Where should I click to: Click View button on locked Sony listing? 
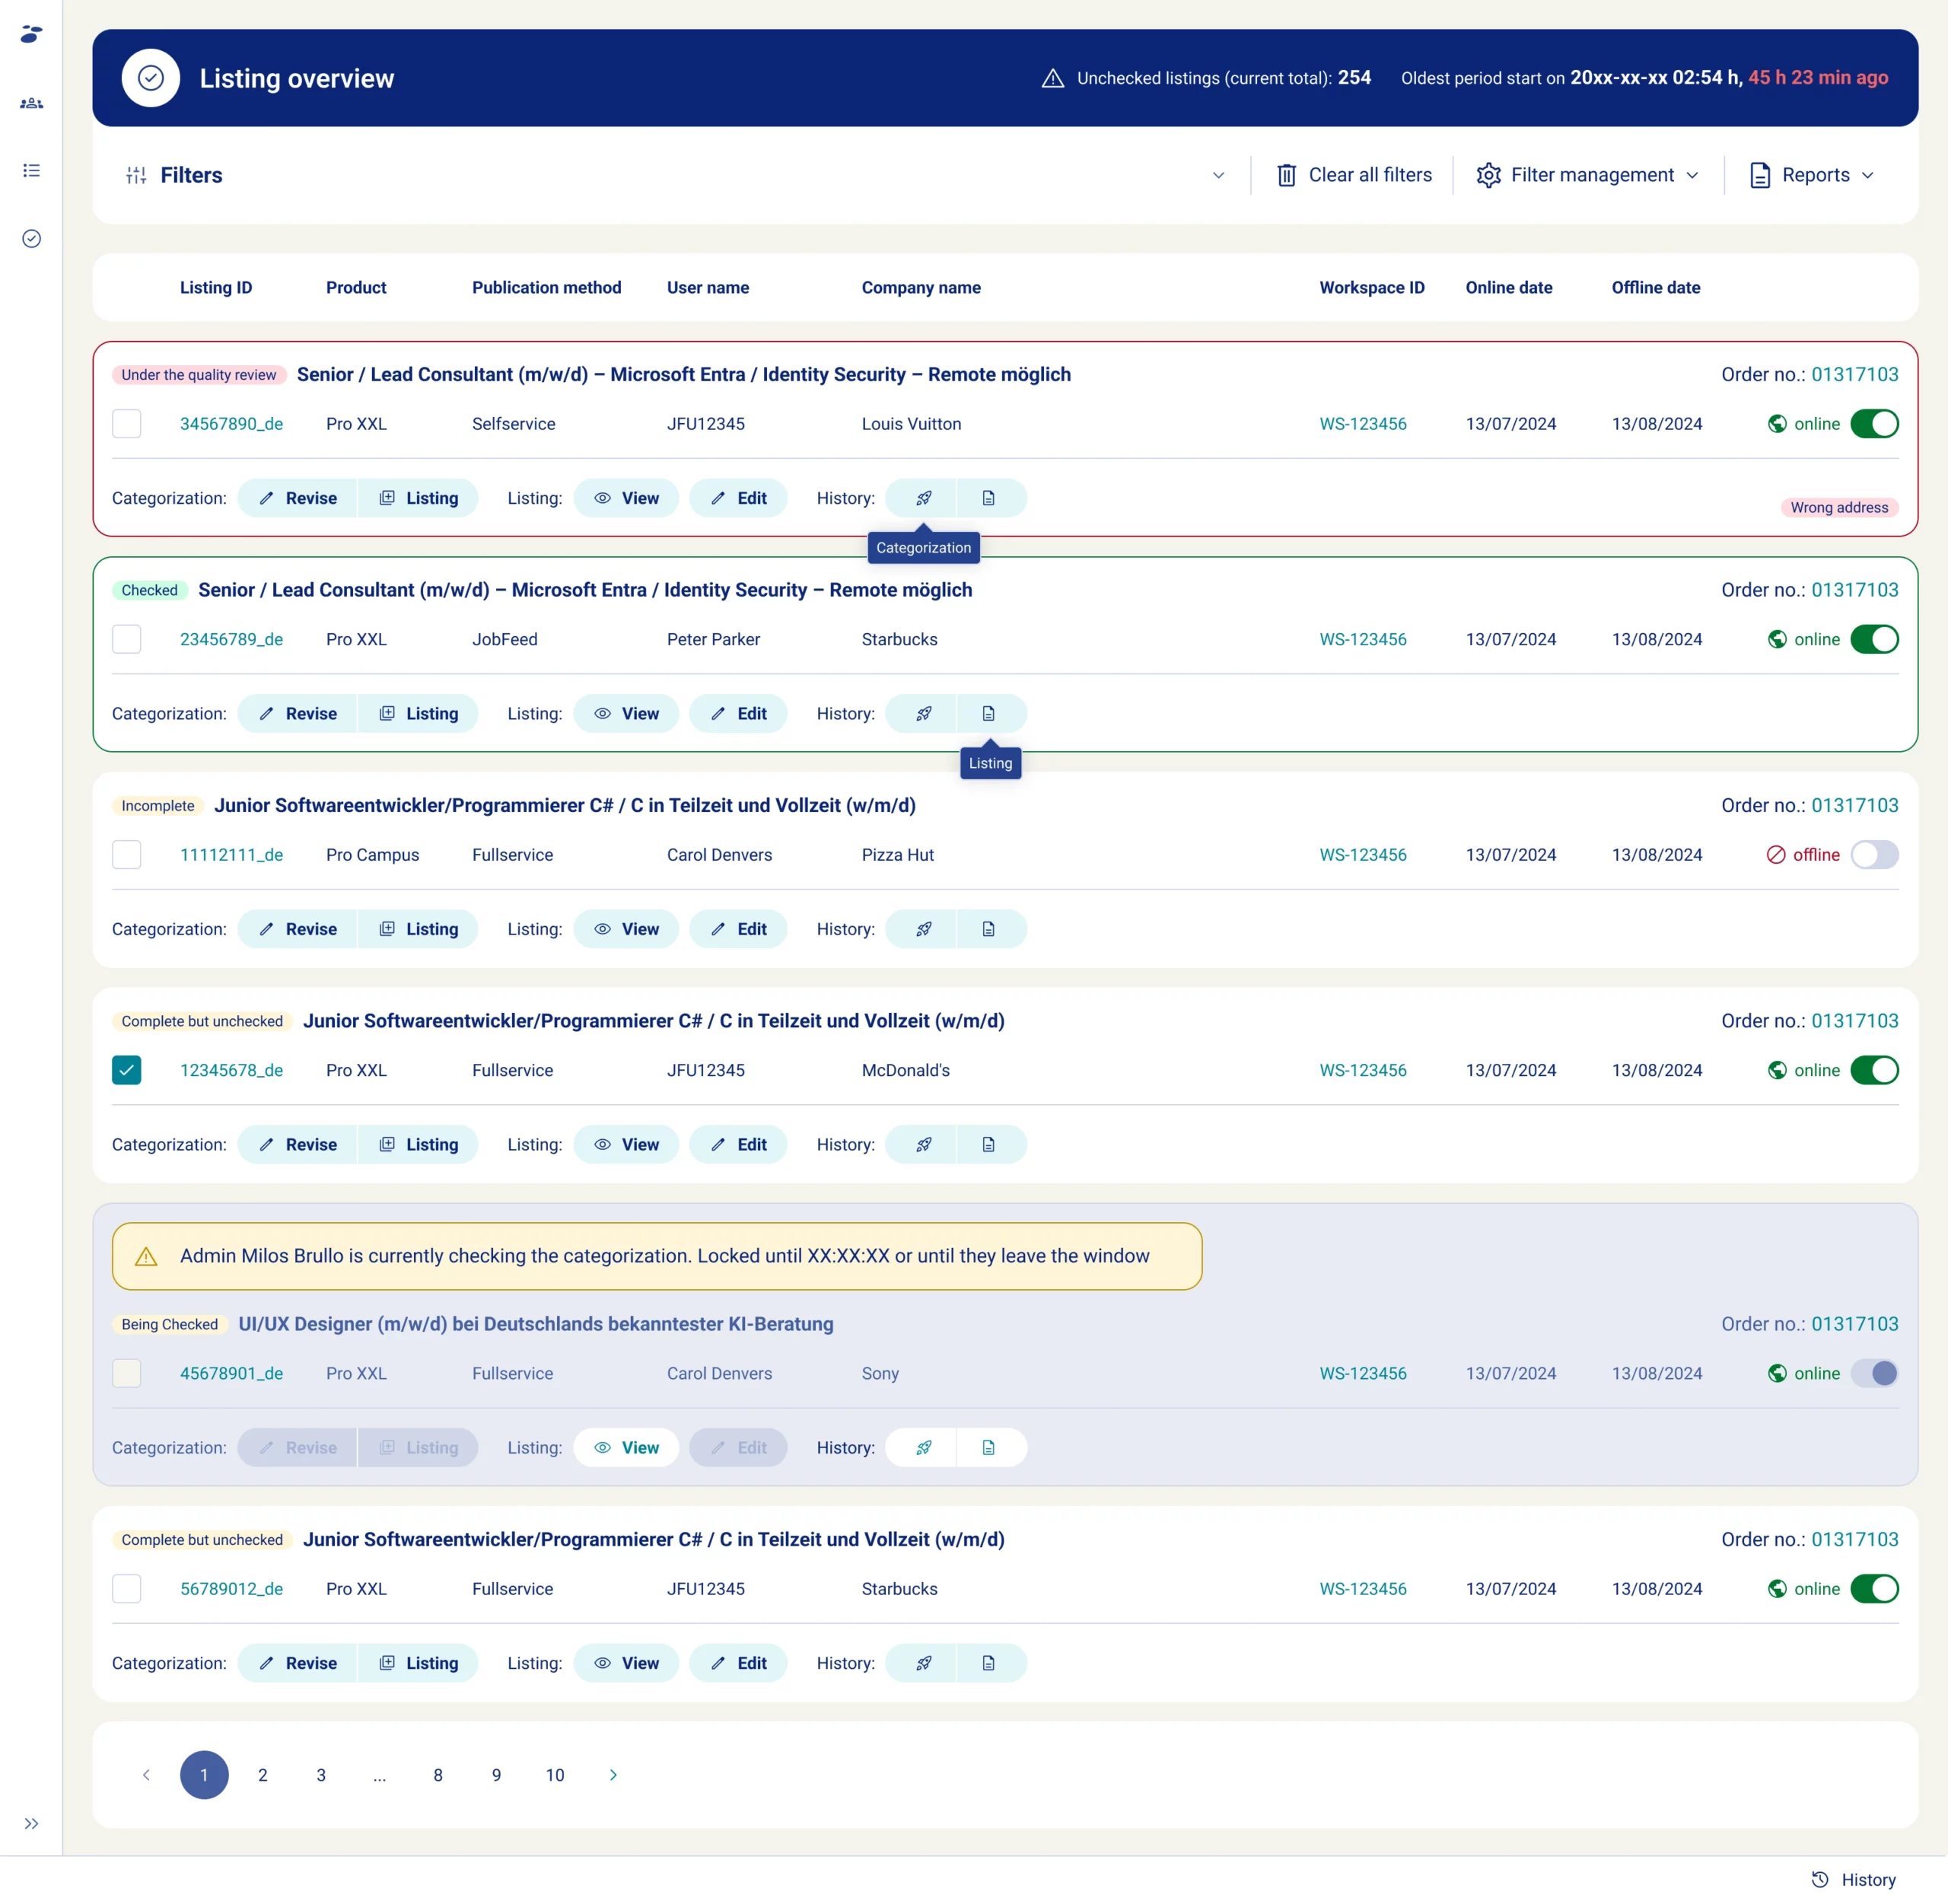[626, 1447]
